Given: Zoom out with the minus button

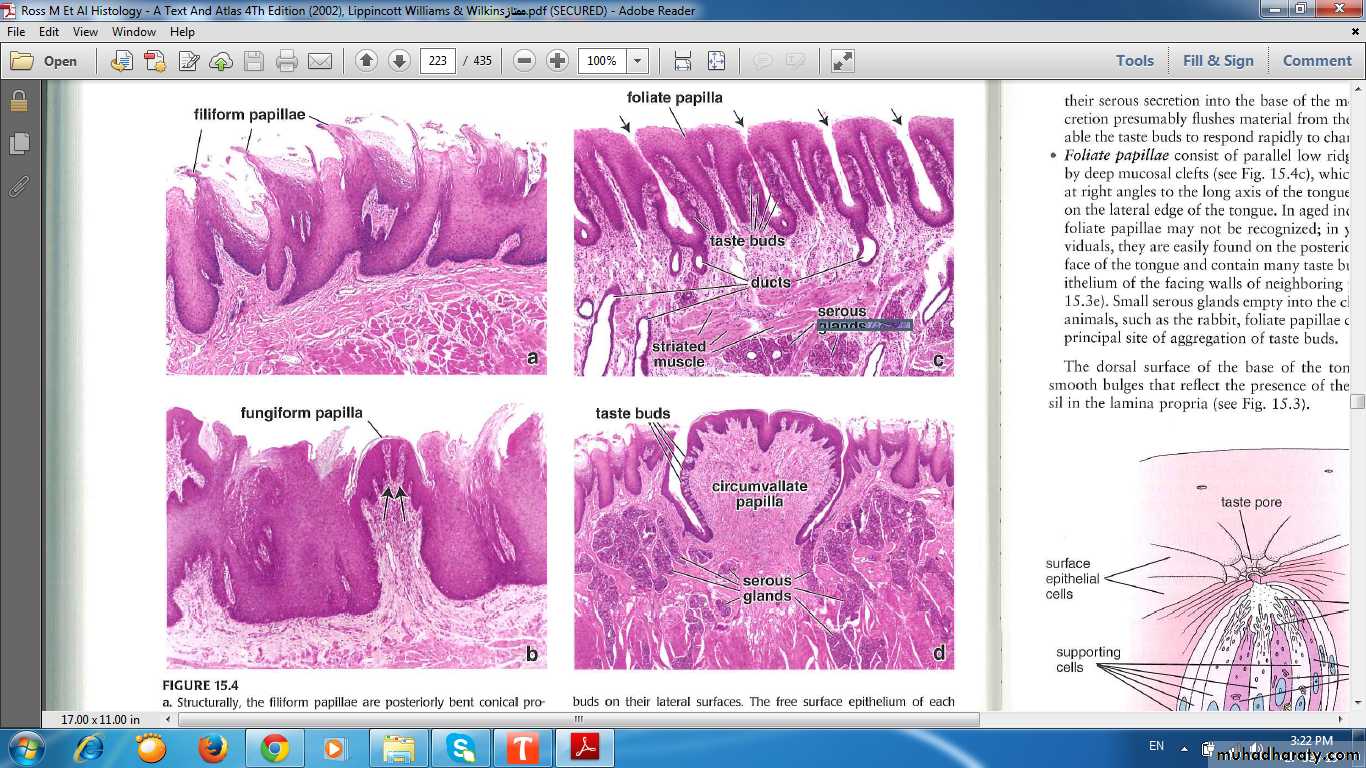Looking at the screenshot, I should coord(524,61).
